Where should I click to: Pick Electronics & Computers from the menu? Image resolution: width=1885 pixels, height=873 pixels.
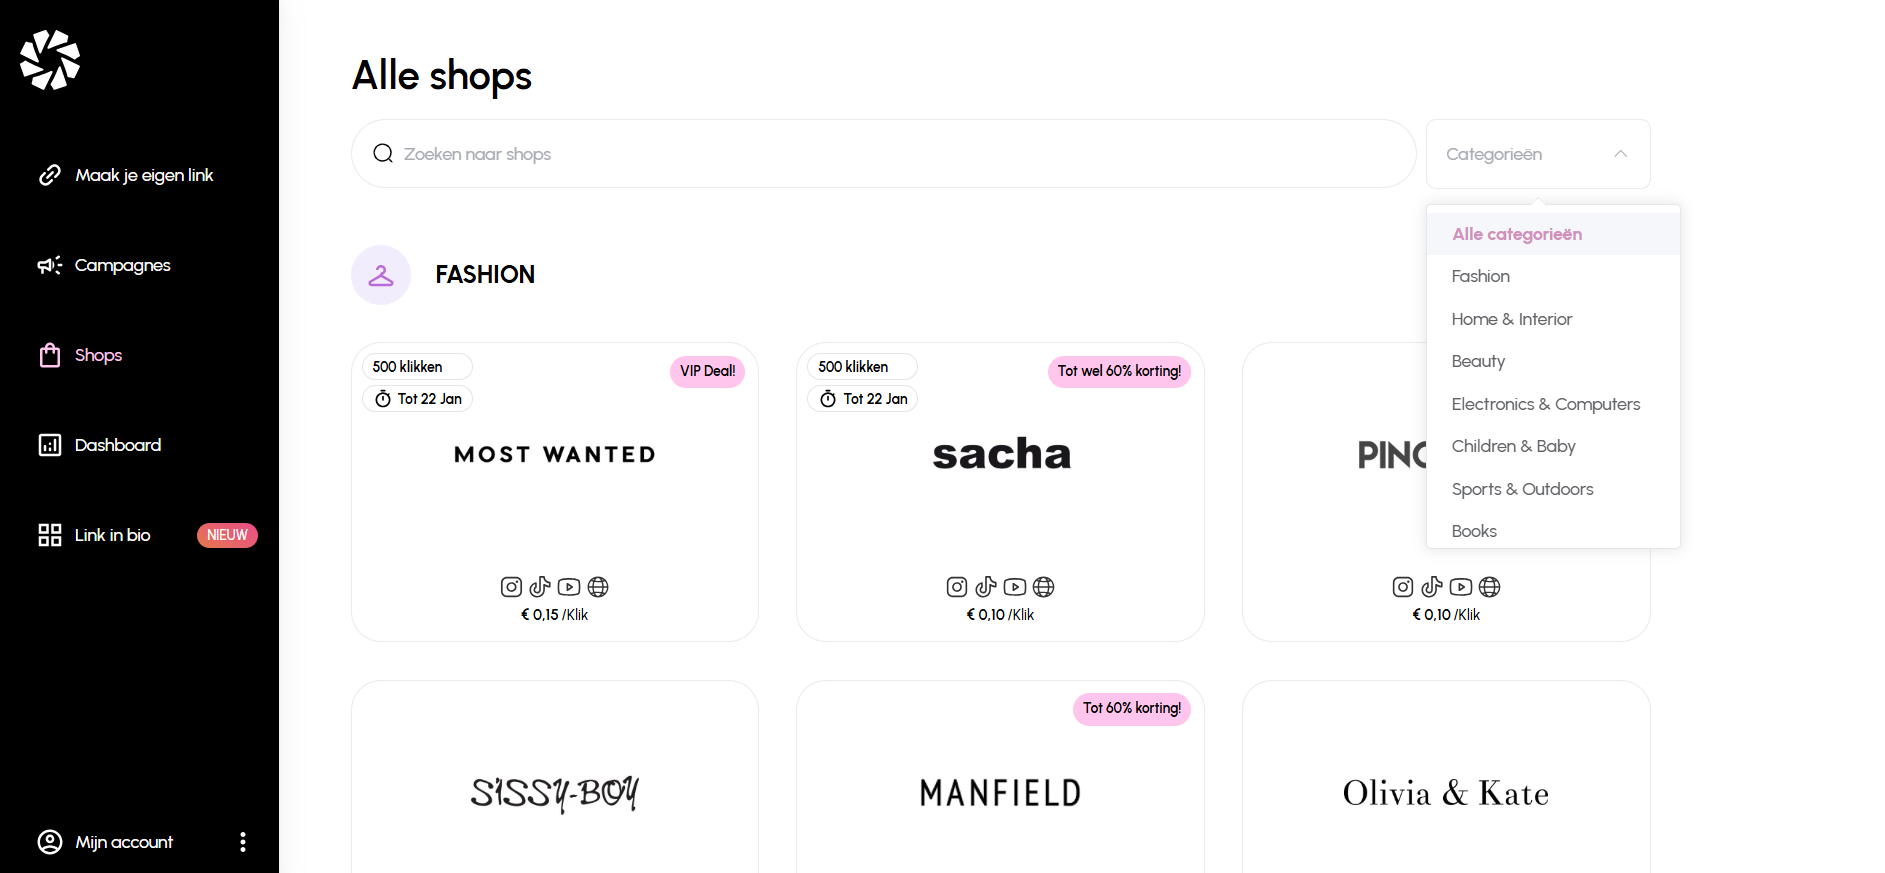[1546, 404]
